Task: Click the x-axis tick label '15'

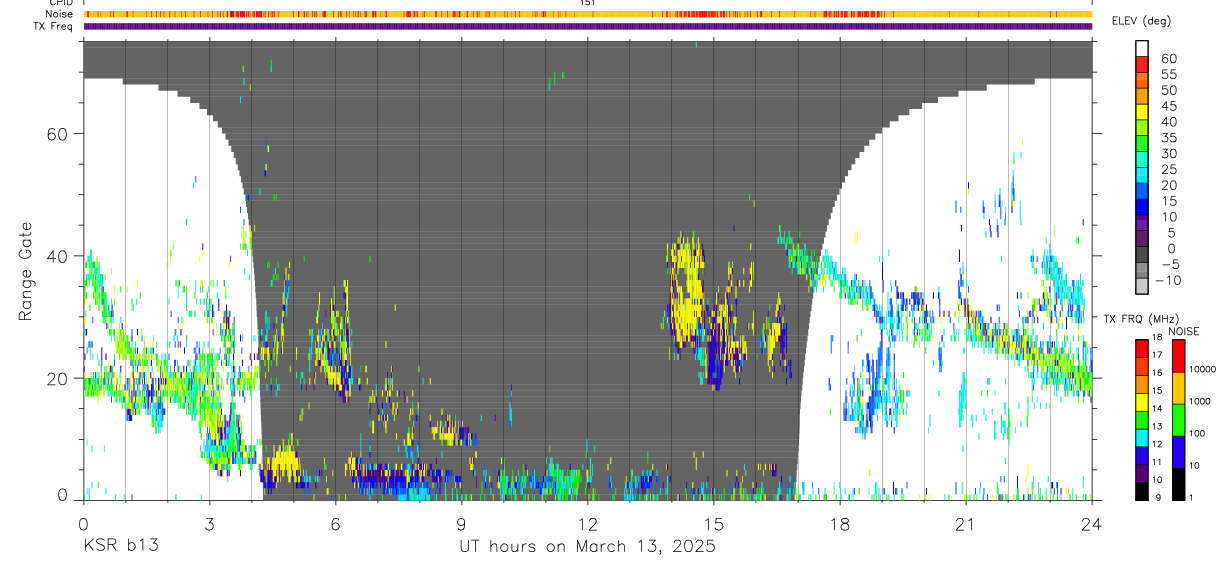Action: point(714,524)
